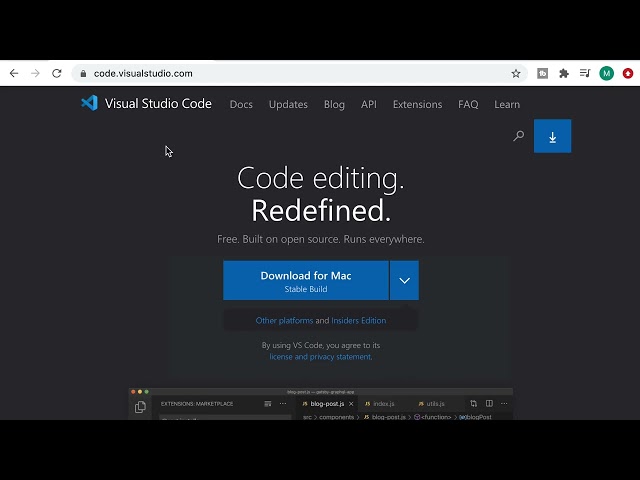Select the utils.js tab in preview
The image size is (640, 480).
(x=431, y=404)
